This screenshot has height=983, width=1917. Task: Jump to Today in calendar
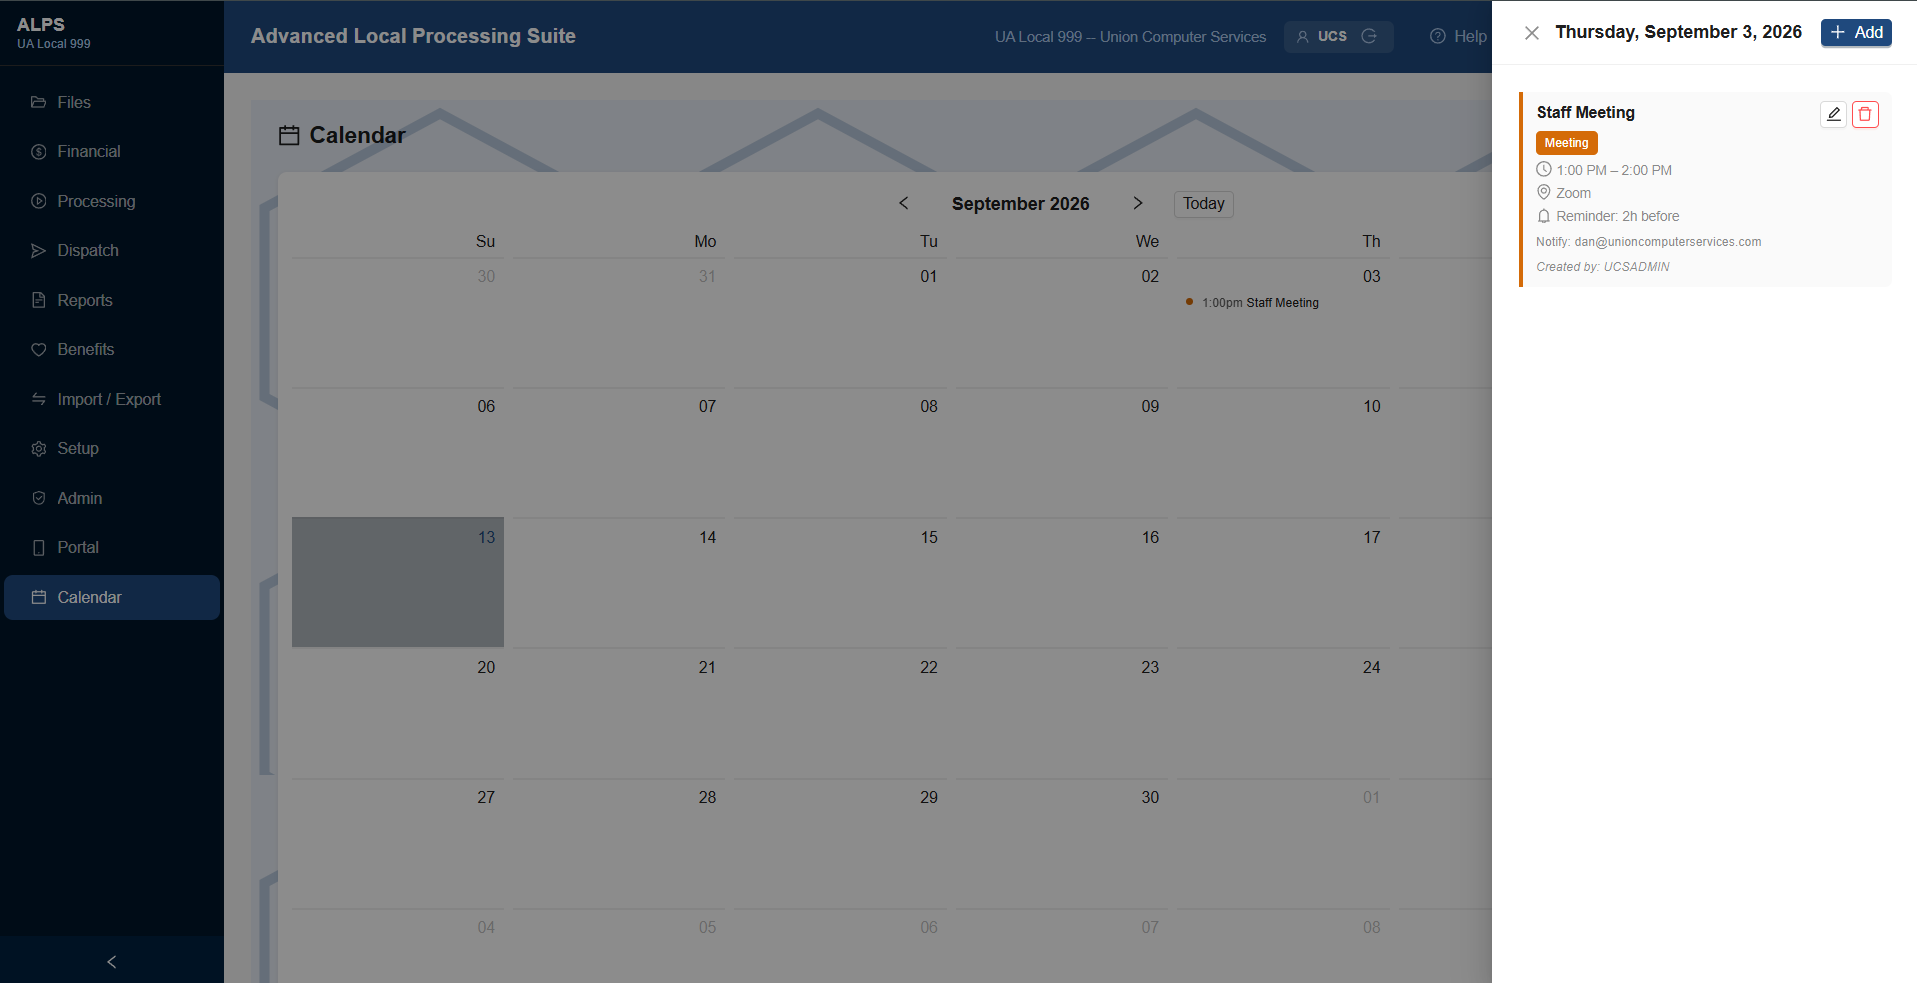tap(1203, 204)
